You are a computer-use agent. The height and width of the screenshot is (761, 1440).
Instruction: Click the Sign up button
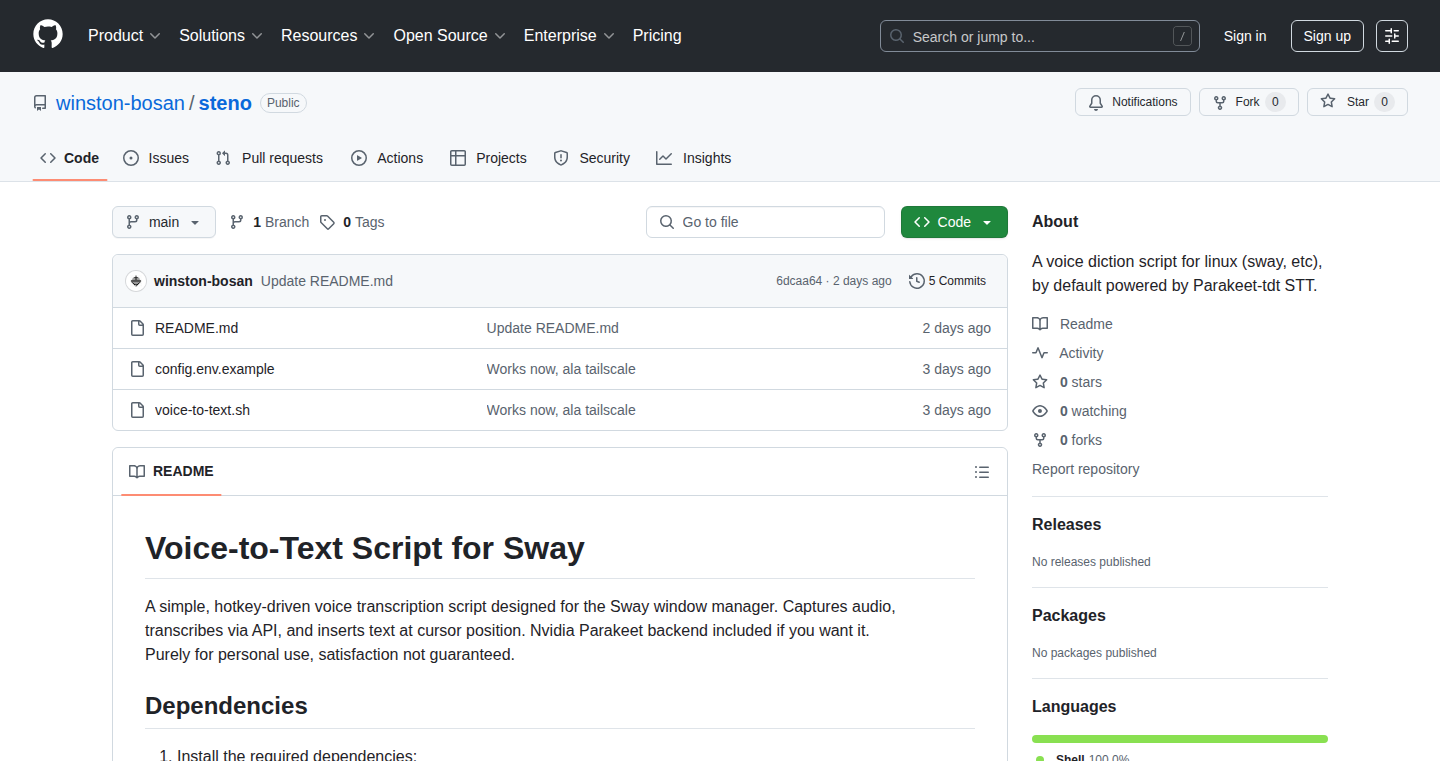(1327, 36)
